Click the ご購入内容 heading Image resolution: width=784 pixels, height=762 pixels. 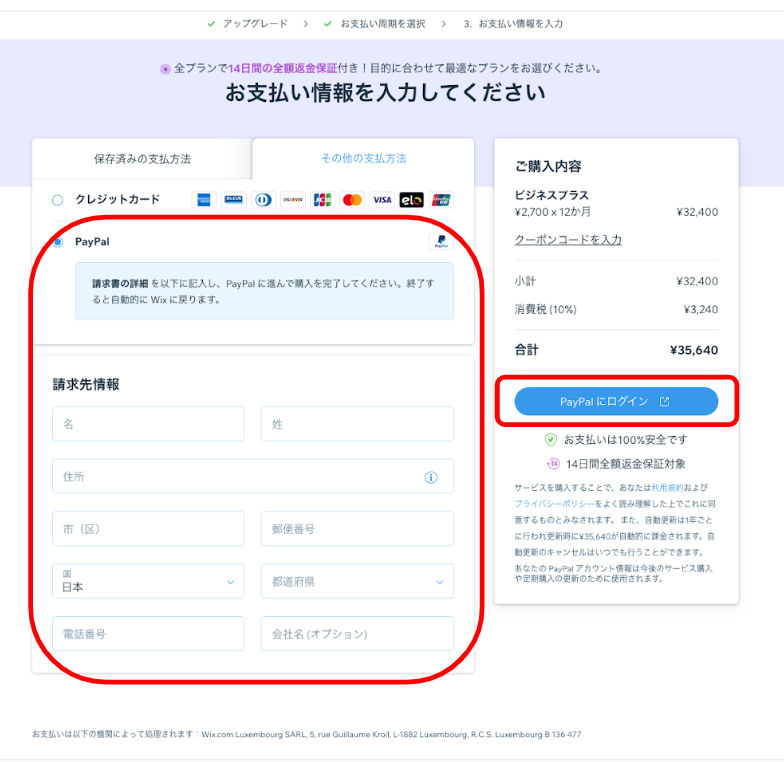pos(548,166)
